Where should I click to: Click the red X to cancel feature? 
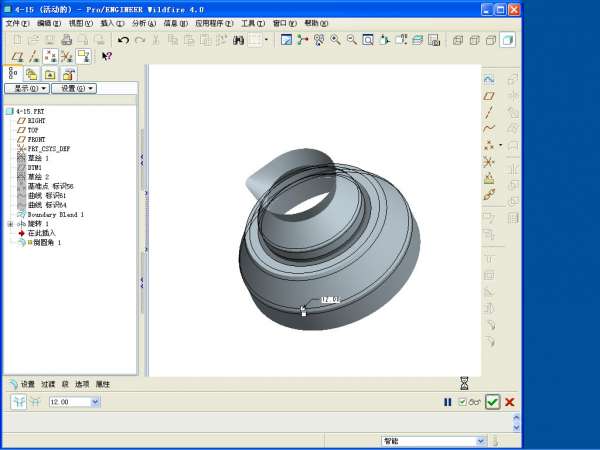pos(510,402)
